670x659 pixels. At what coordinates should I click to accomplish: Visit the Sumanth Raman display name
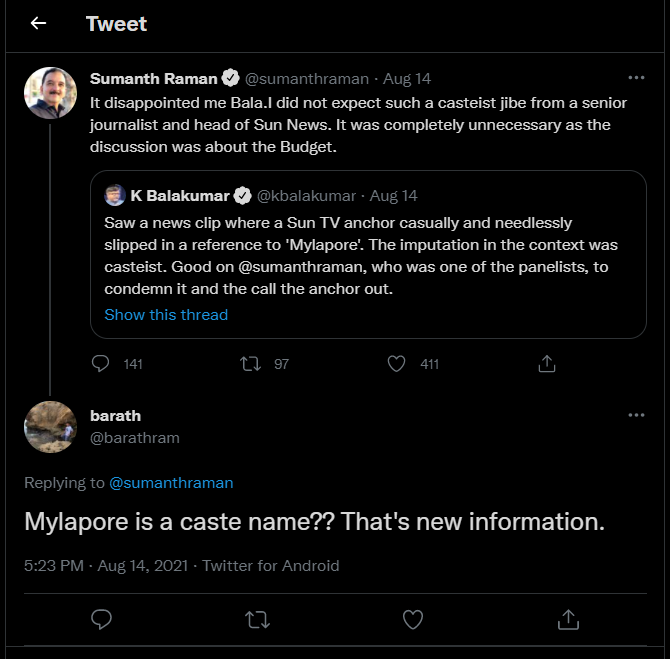153,78
